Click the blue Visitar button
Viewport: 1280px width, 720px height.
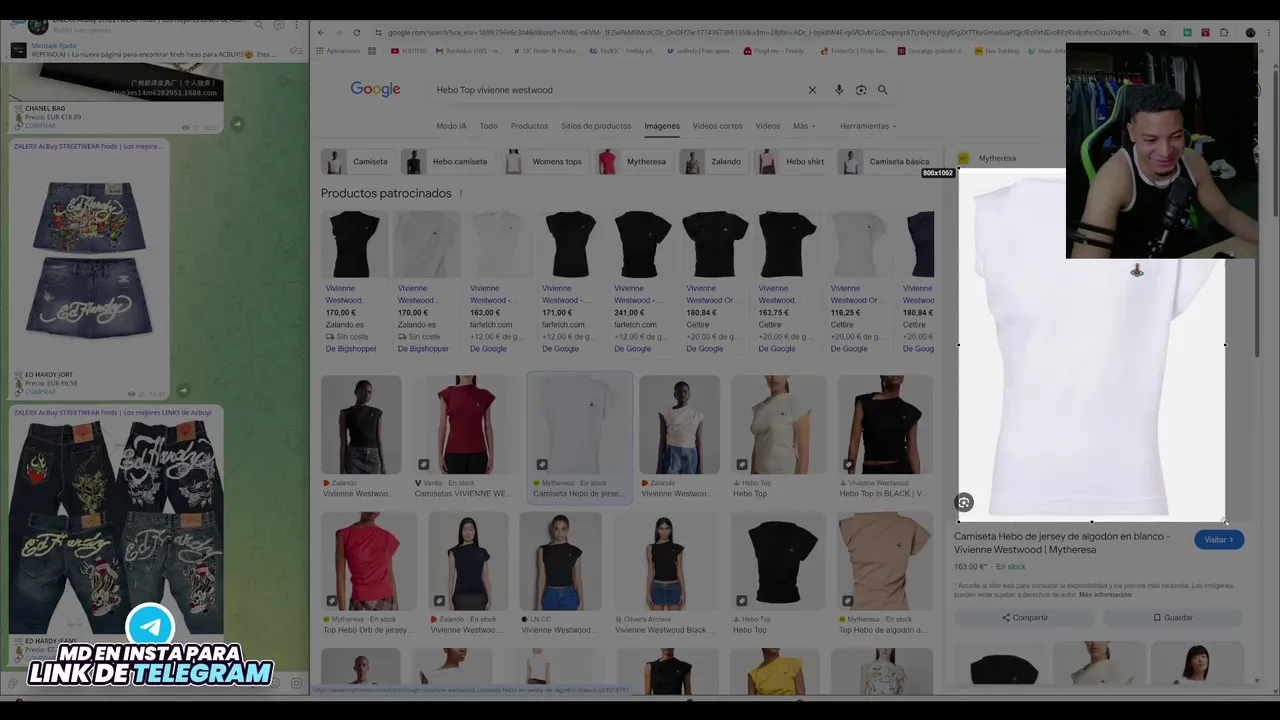click(1219, 540)
